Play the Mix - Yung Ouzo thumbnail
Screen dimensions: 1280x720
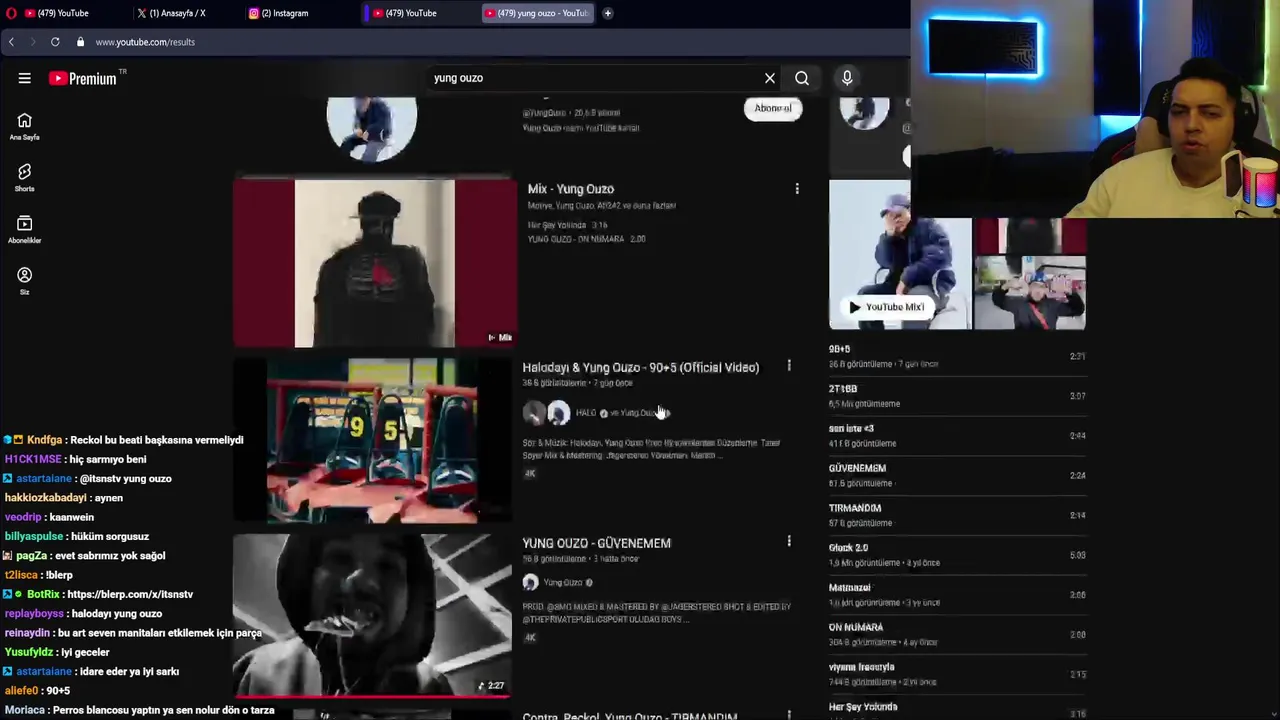tap(375, 263)
